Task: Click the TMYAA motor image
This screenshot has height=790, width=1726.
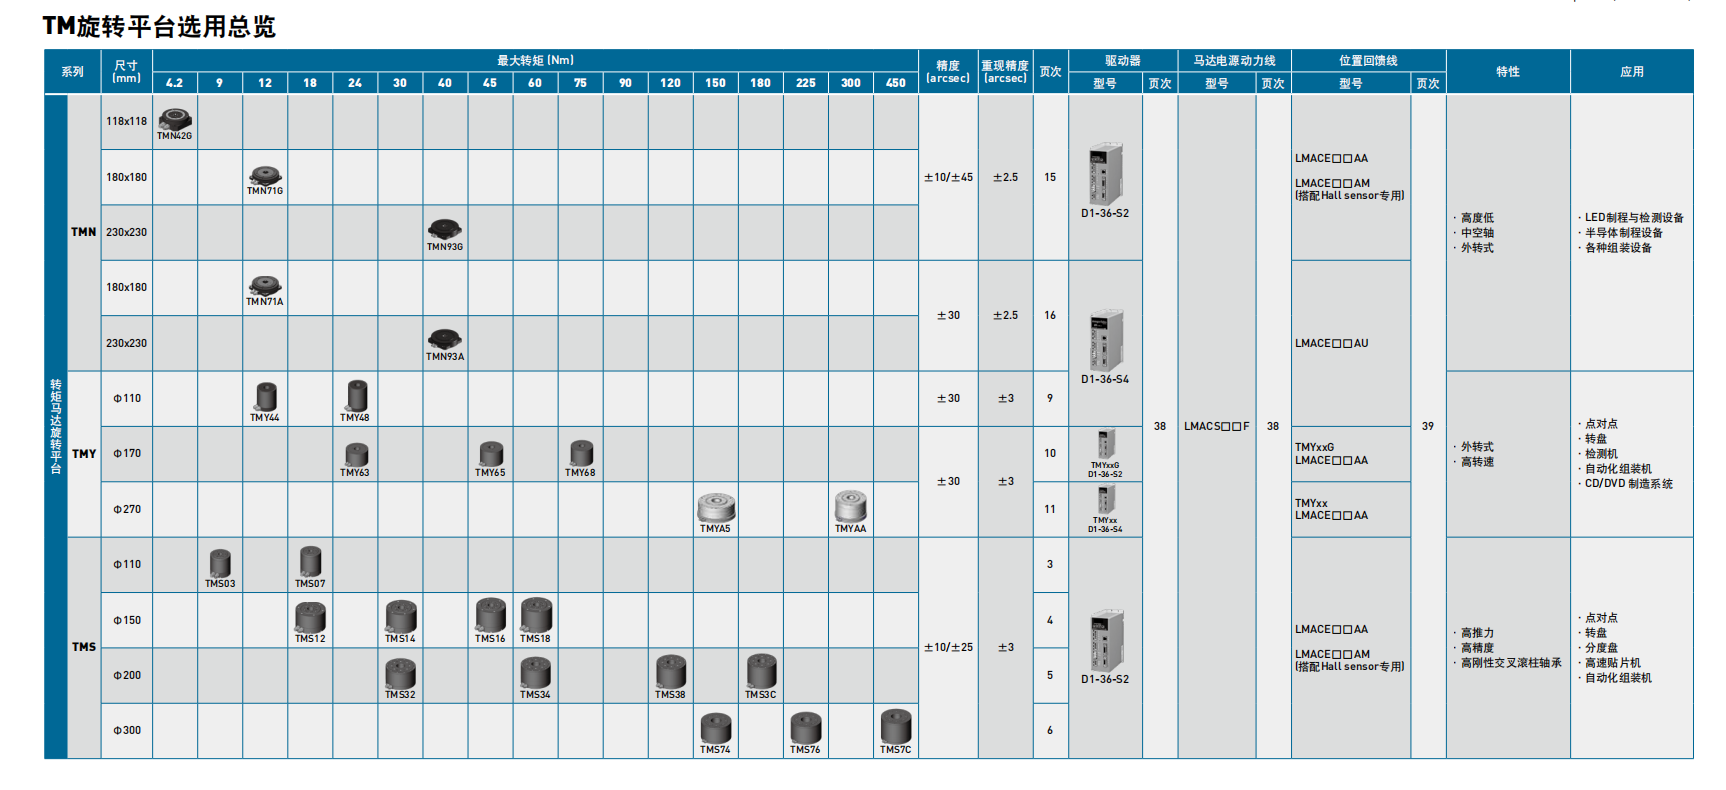Action: pyautogui.click(x=851, y=506)
